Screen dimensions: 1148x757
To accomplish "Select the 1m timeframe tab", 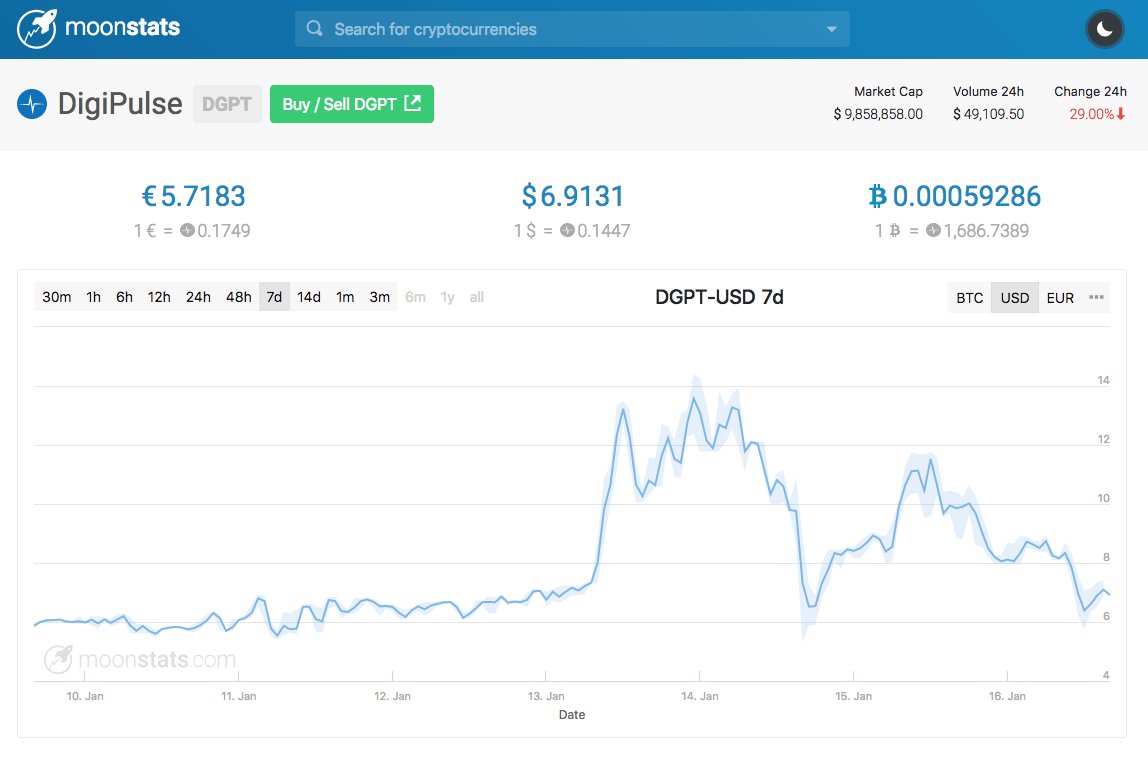I will tap(344, 297).
